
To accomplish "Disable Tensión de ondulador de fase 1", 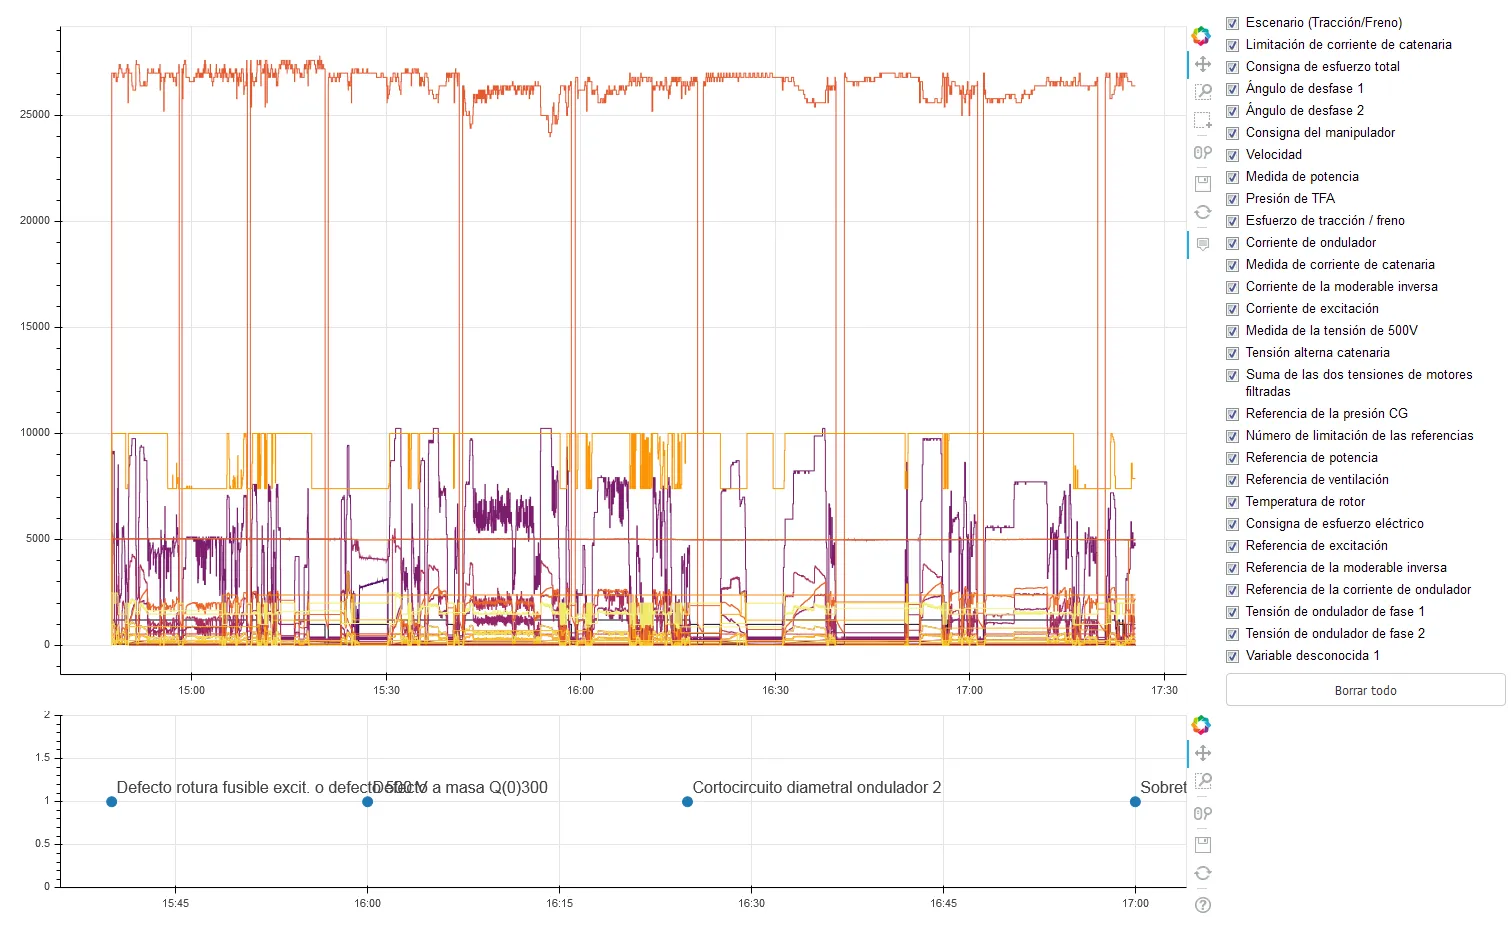I will click(x=1233, y=612).
